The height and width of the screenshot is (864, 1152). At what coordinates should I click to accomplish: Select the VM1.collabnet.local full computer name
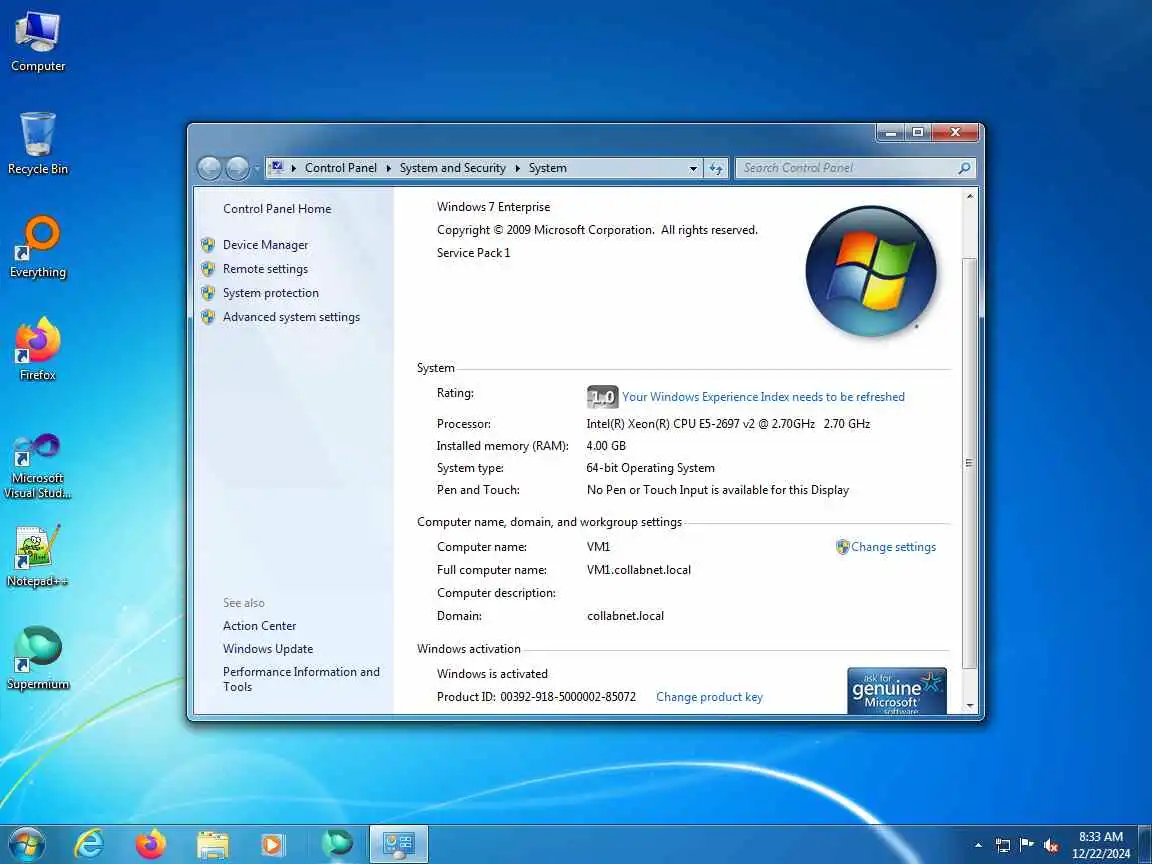coord(638,570)
